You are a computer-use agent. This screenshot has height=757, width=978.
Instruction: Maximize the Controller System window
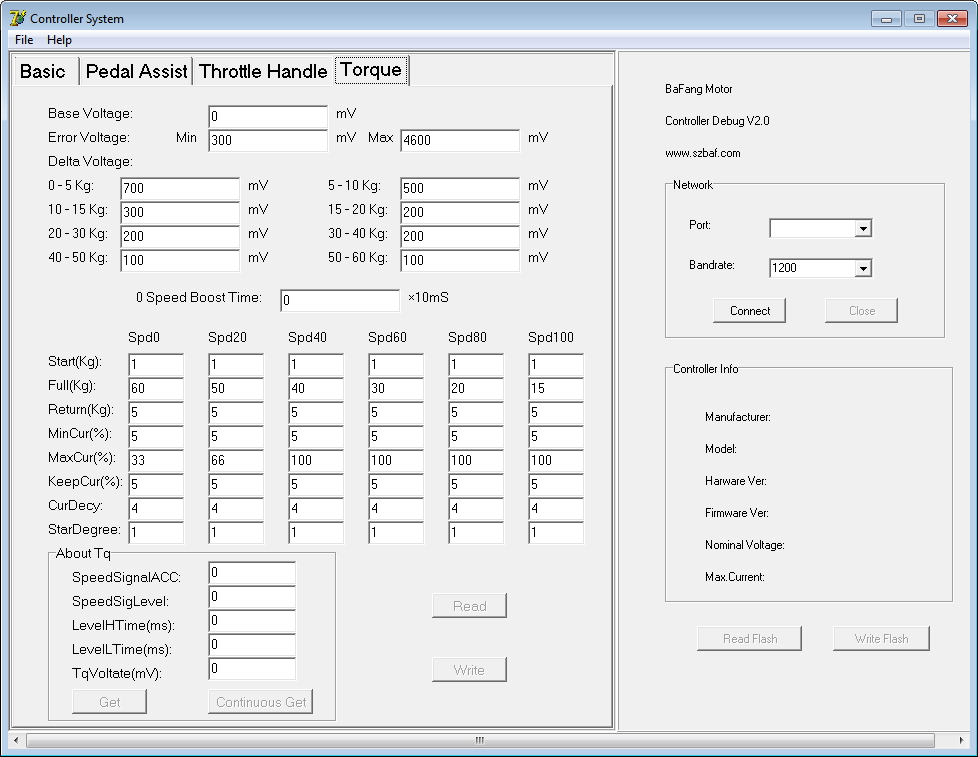(x=919, y=18)
